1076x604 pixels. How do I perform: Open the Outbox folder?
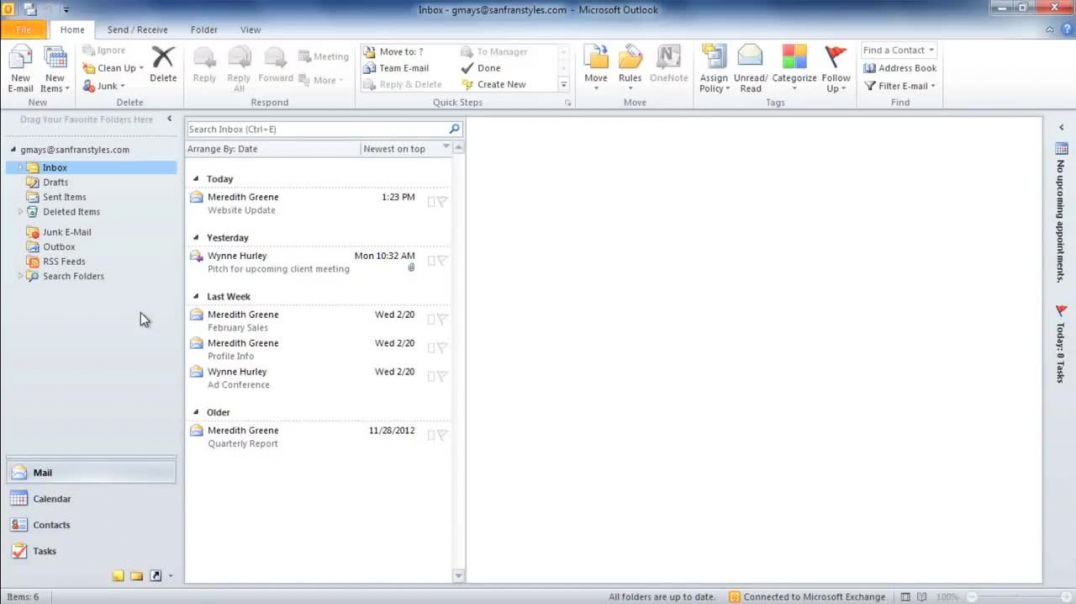pyautogui.click(x=59, y=246)
